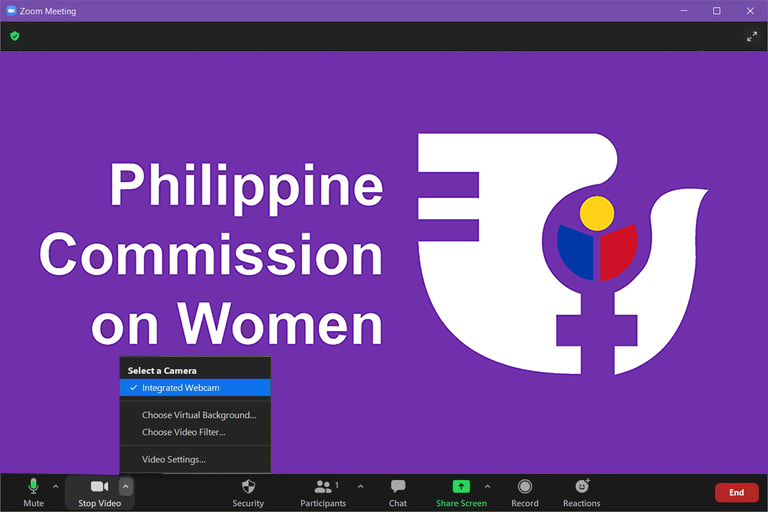
Task: Start recording the meeting
Action: click(x=525, y=492)
